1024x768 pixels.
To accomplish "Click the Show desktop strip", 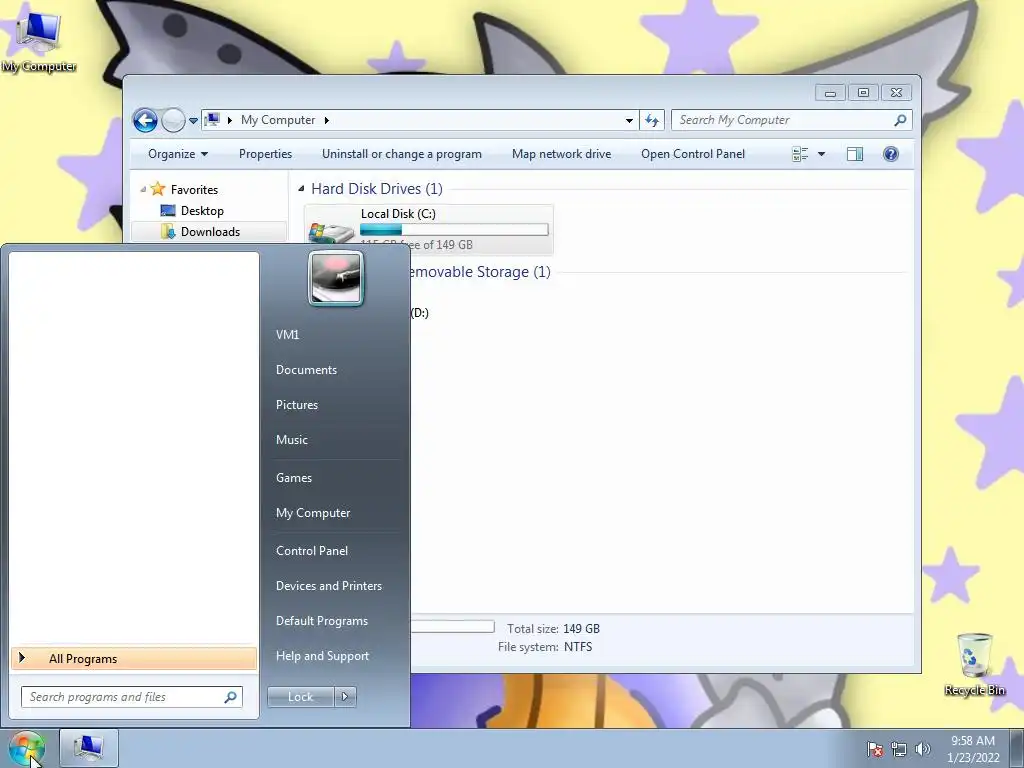I will (x=1017, y=748).
